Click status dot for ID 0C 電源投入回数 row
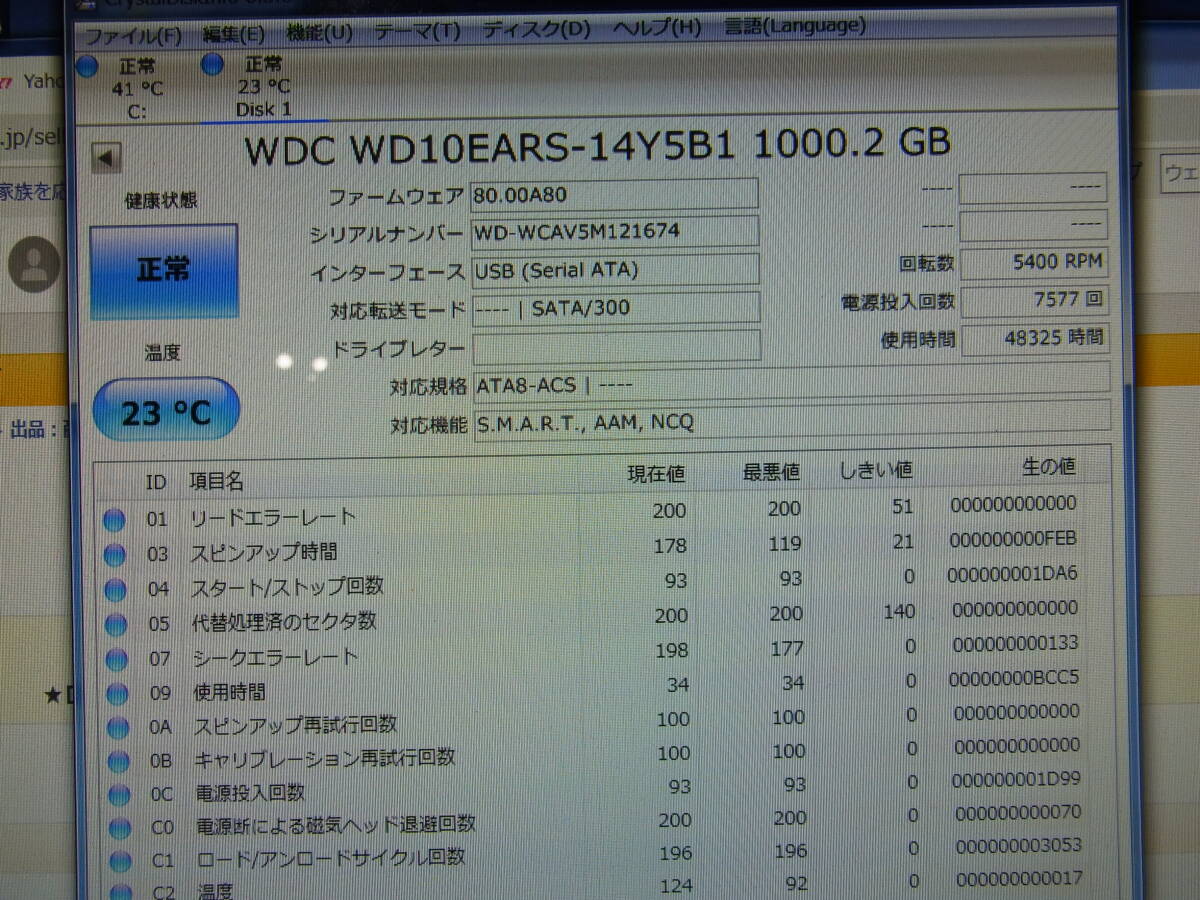This screenshot has height=900, width=1200. pos(119,795)
